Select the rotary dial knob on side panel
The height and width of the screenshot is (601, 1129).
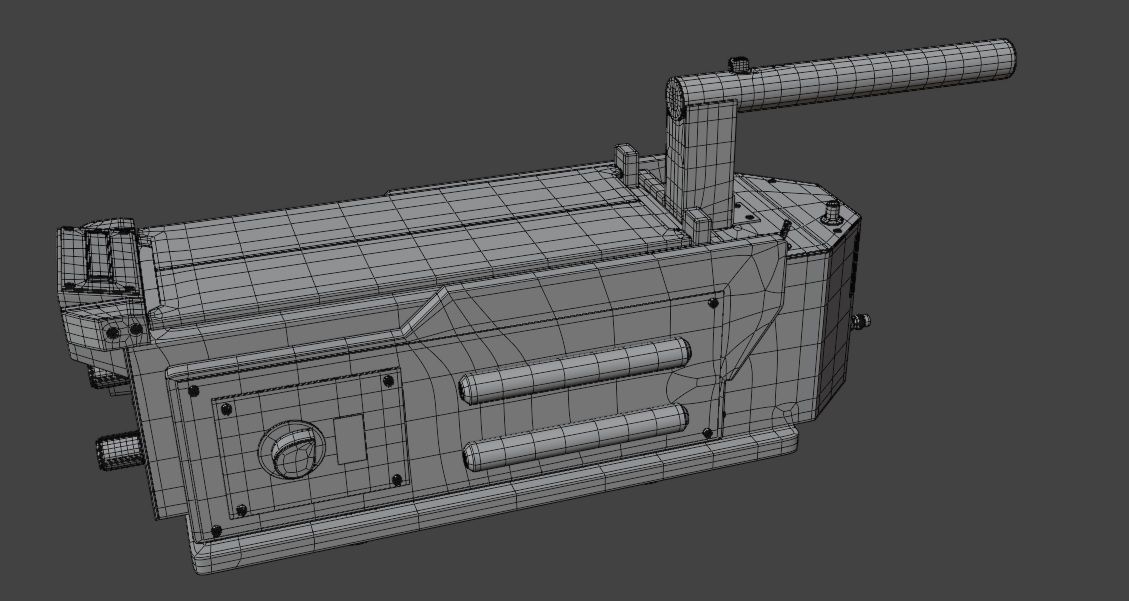(292, 450)
